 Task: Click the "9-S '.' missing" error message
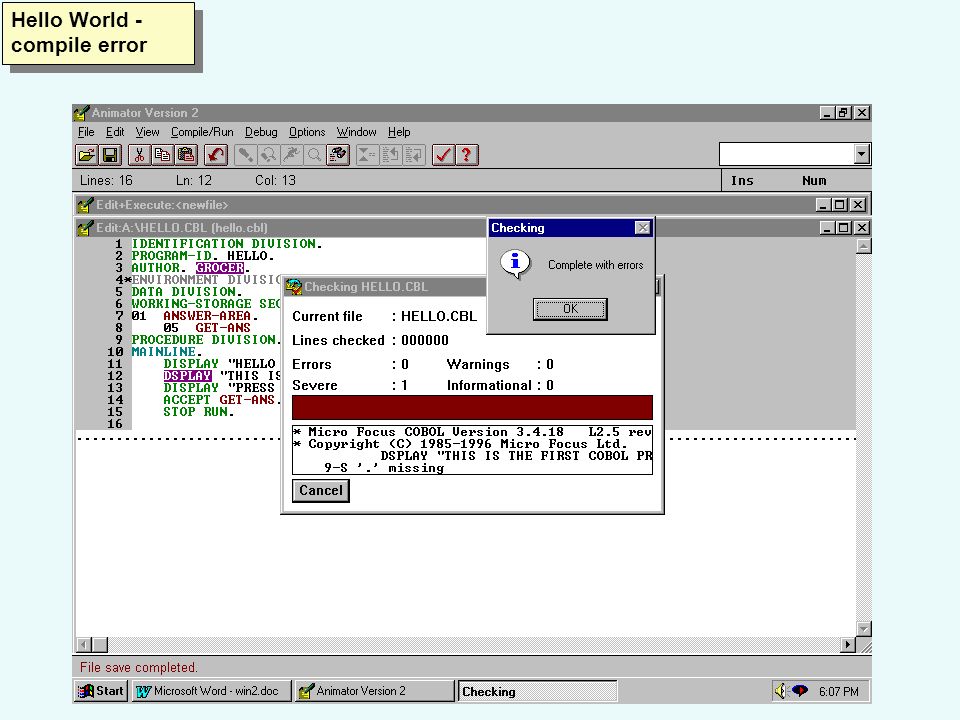[x=384, y=468]
